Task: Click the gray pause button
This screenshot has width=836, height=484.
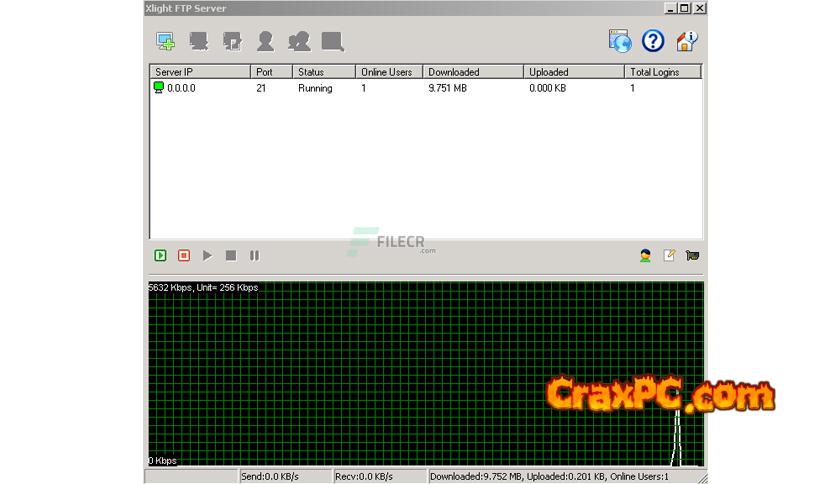Action: point(254,256)
